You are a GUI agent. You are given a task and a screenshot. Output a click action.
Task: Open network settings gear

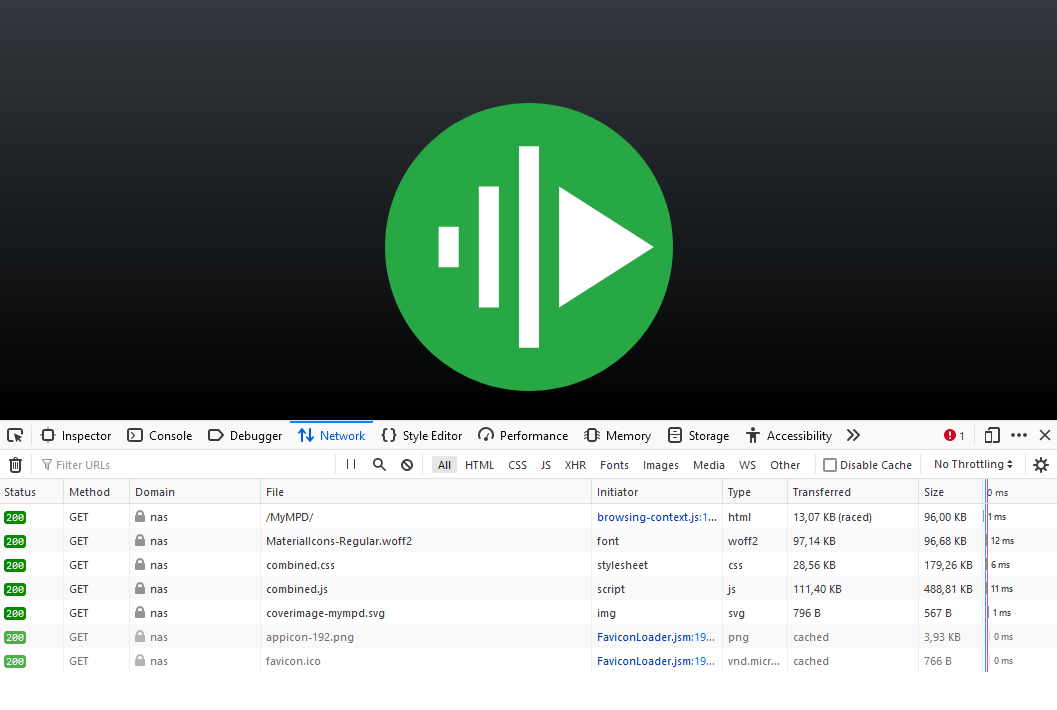point(1041,465)
